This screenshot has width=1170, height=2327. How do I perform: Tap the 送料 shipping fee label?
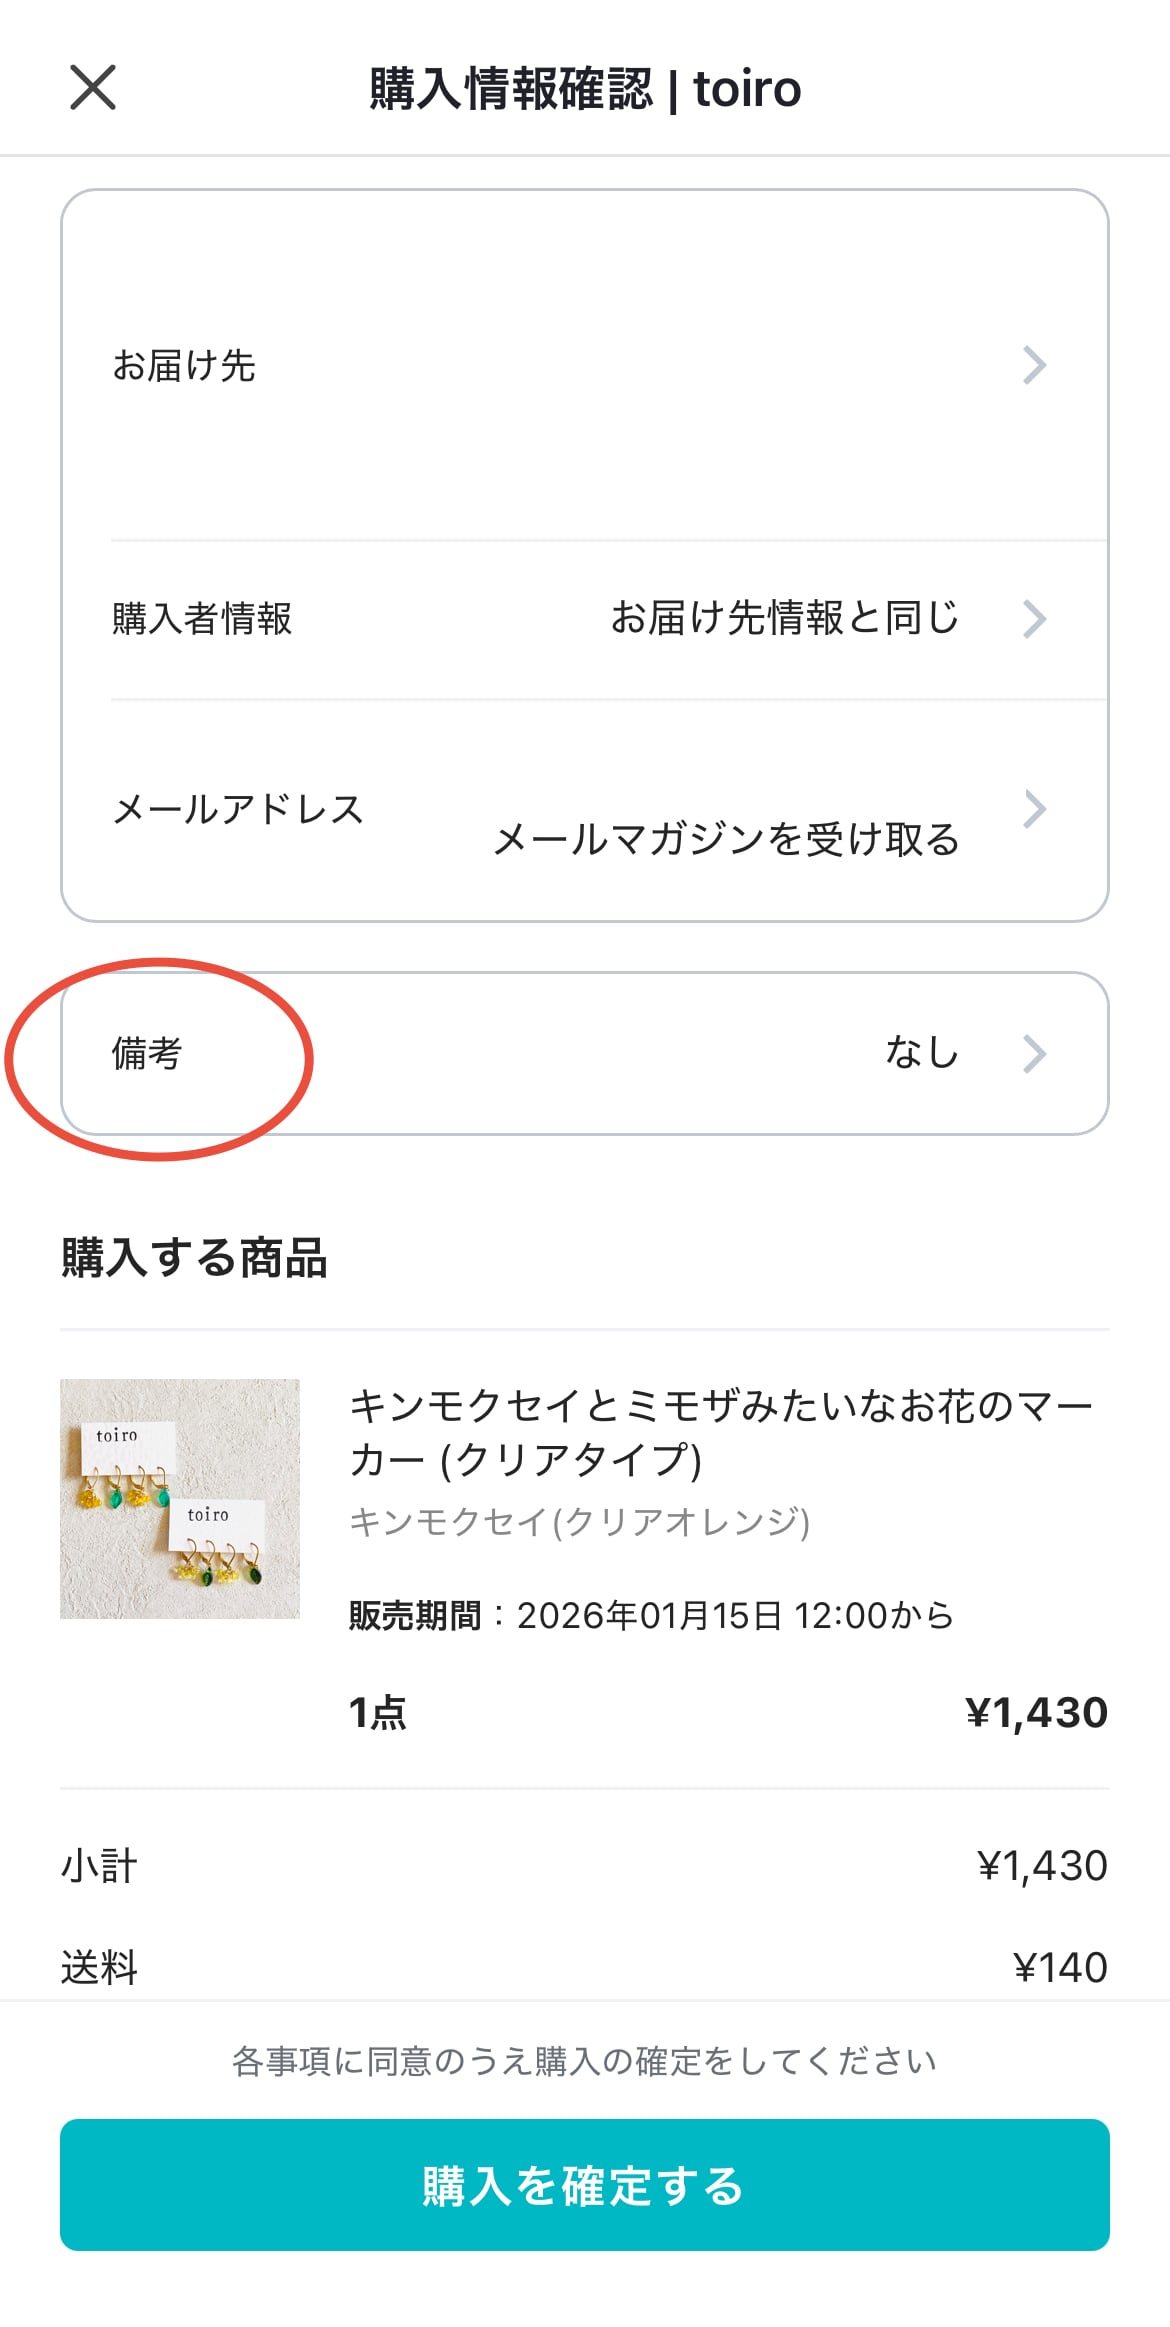pos(99,1967)
